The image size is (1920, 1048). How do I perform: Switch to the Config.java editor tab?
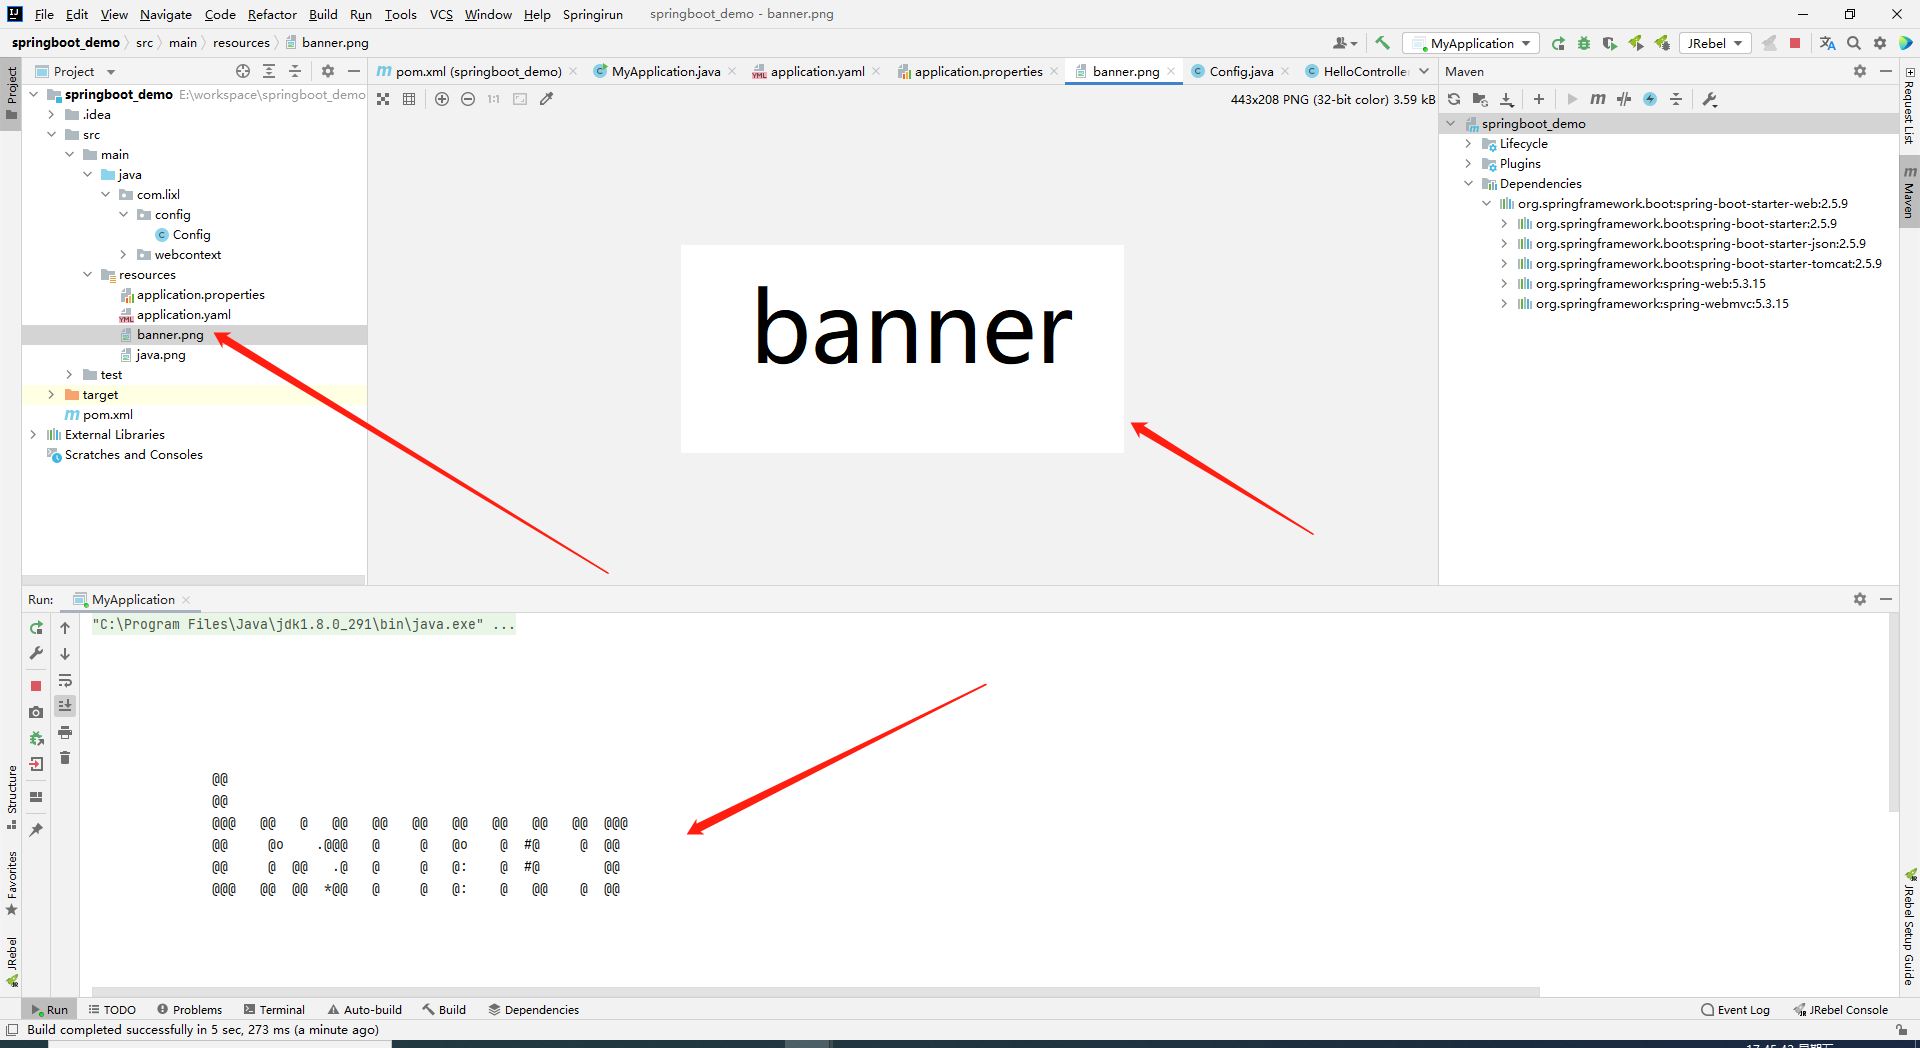1240,71
